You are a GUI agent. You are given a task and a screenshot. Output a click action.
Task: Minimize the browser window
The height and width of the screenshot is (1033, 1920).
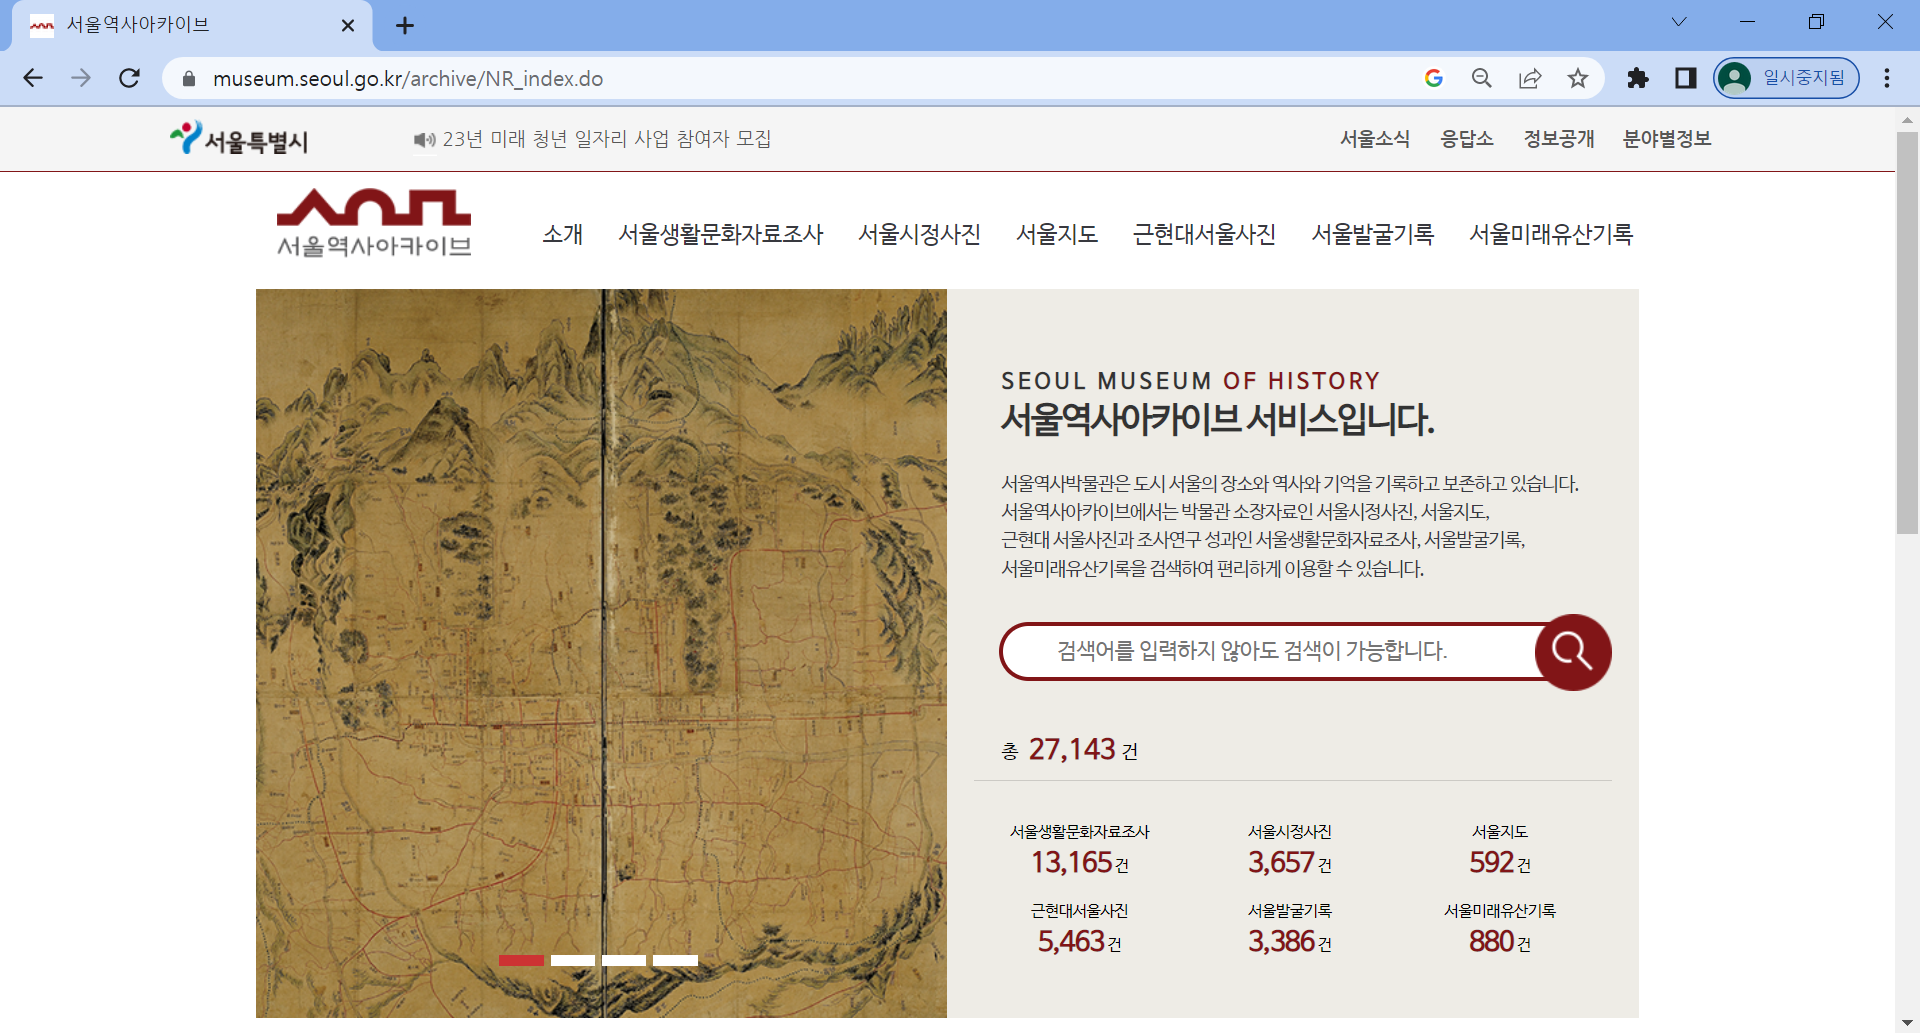click(1748, 22)
